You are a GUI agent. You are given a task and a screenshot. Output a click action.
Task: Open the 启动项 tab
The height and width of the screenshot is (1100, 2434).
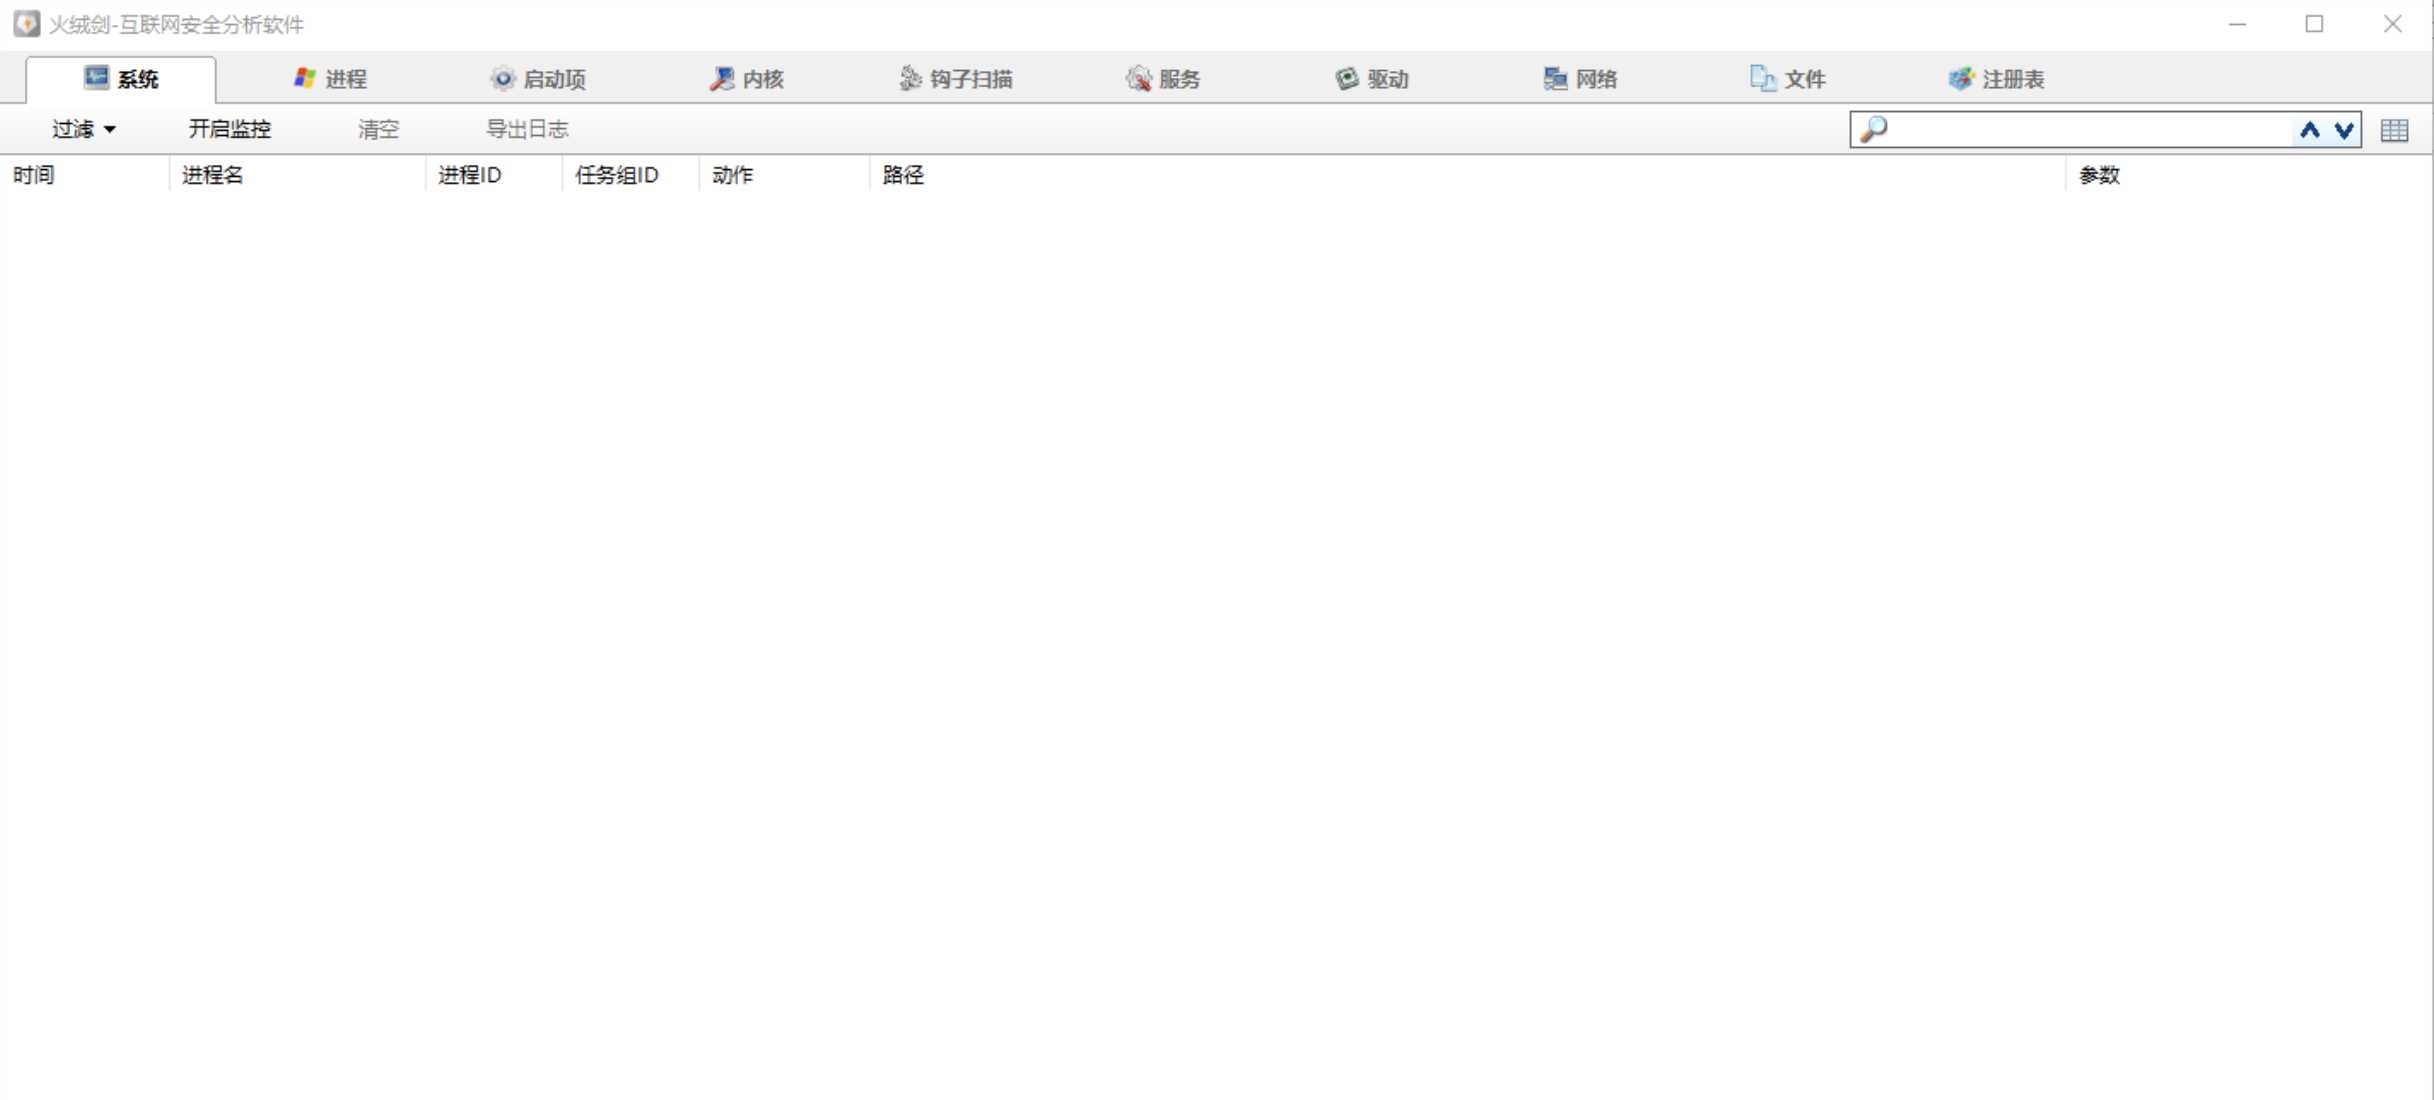[x=538, y=79]
